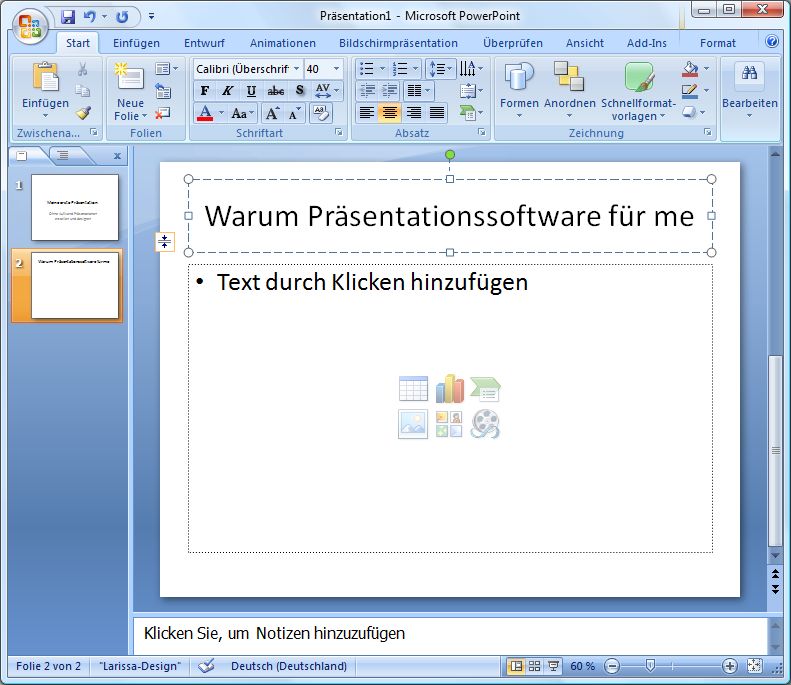Open the Anordnen arrange menu
This screenshot has height=685, width=791.
tap(570, 90)
